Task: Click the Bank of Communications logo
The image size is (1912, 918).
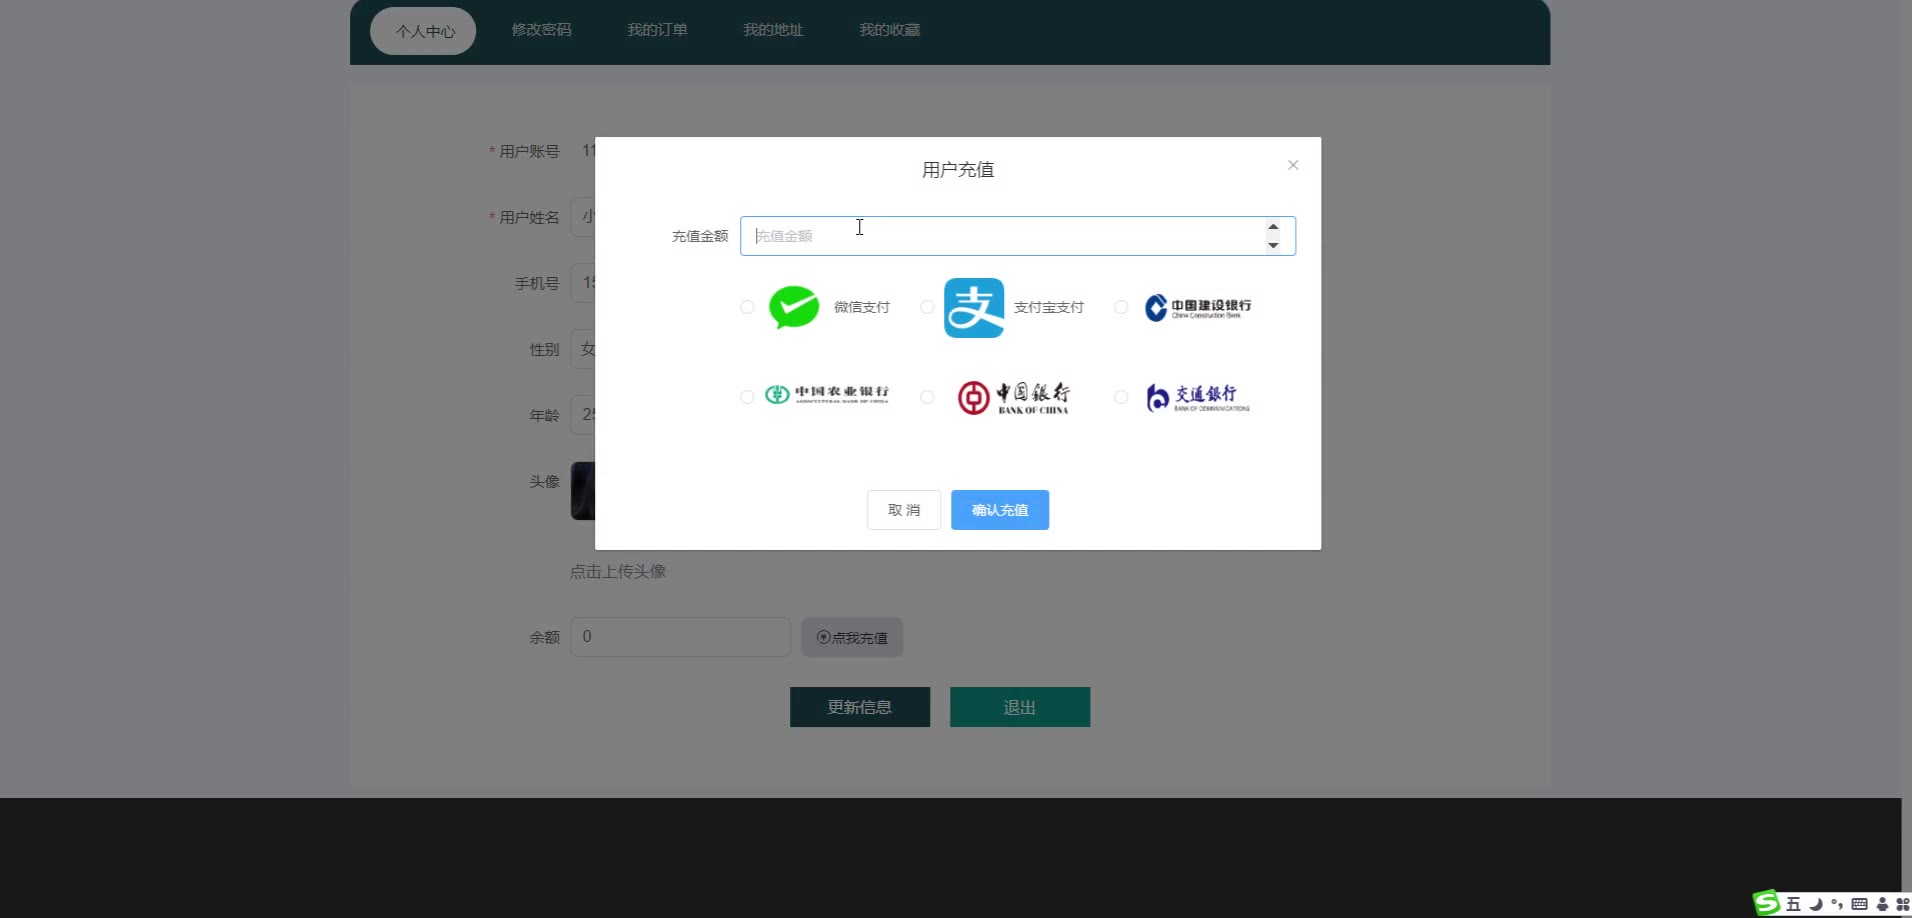Action: pos(1198,397)
